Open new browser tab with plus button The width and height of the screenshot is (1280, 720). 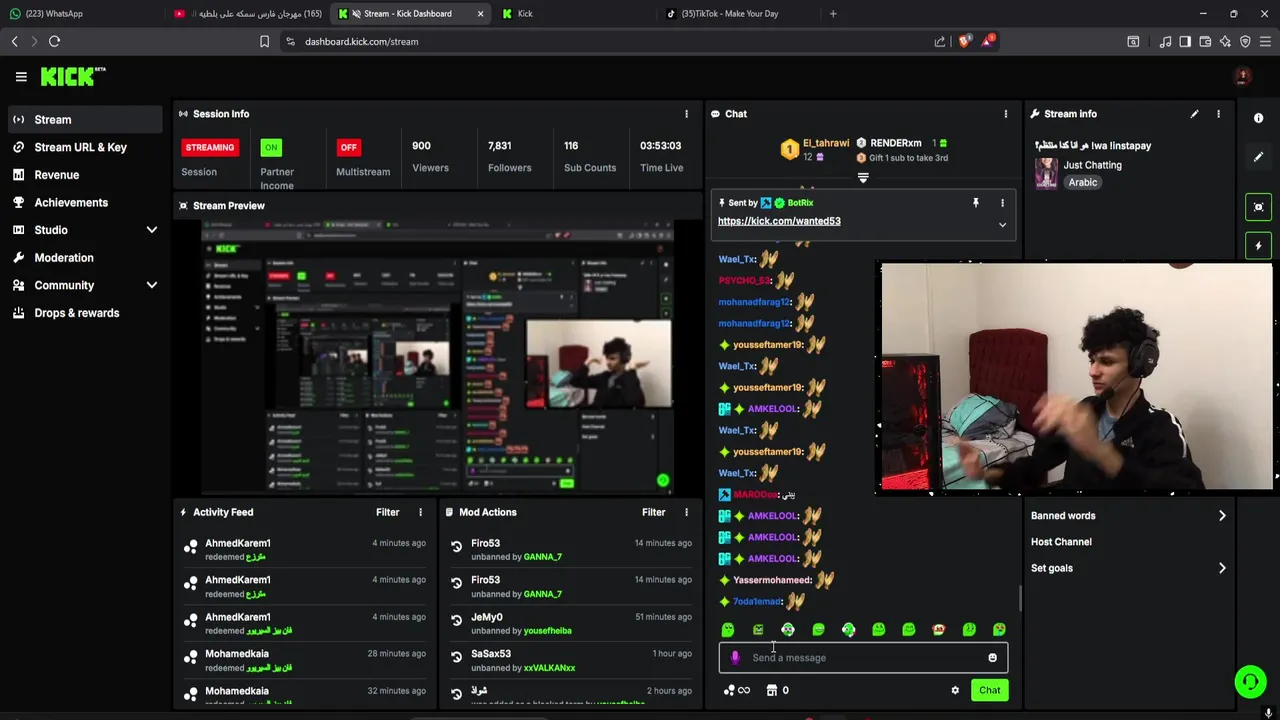tap(833, 13)
